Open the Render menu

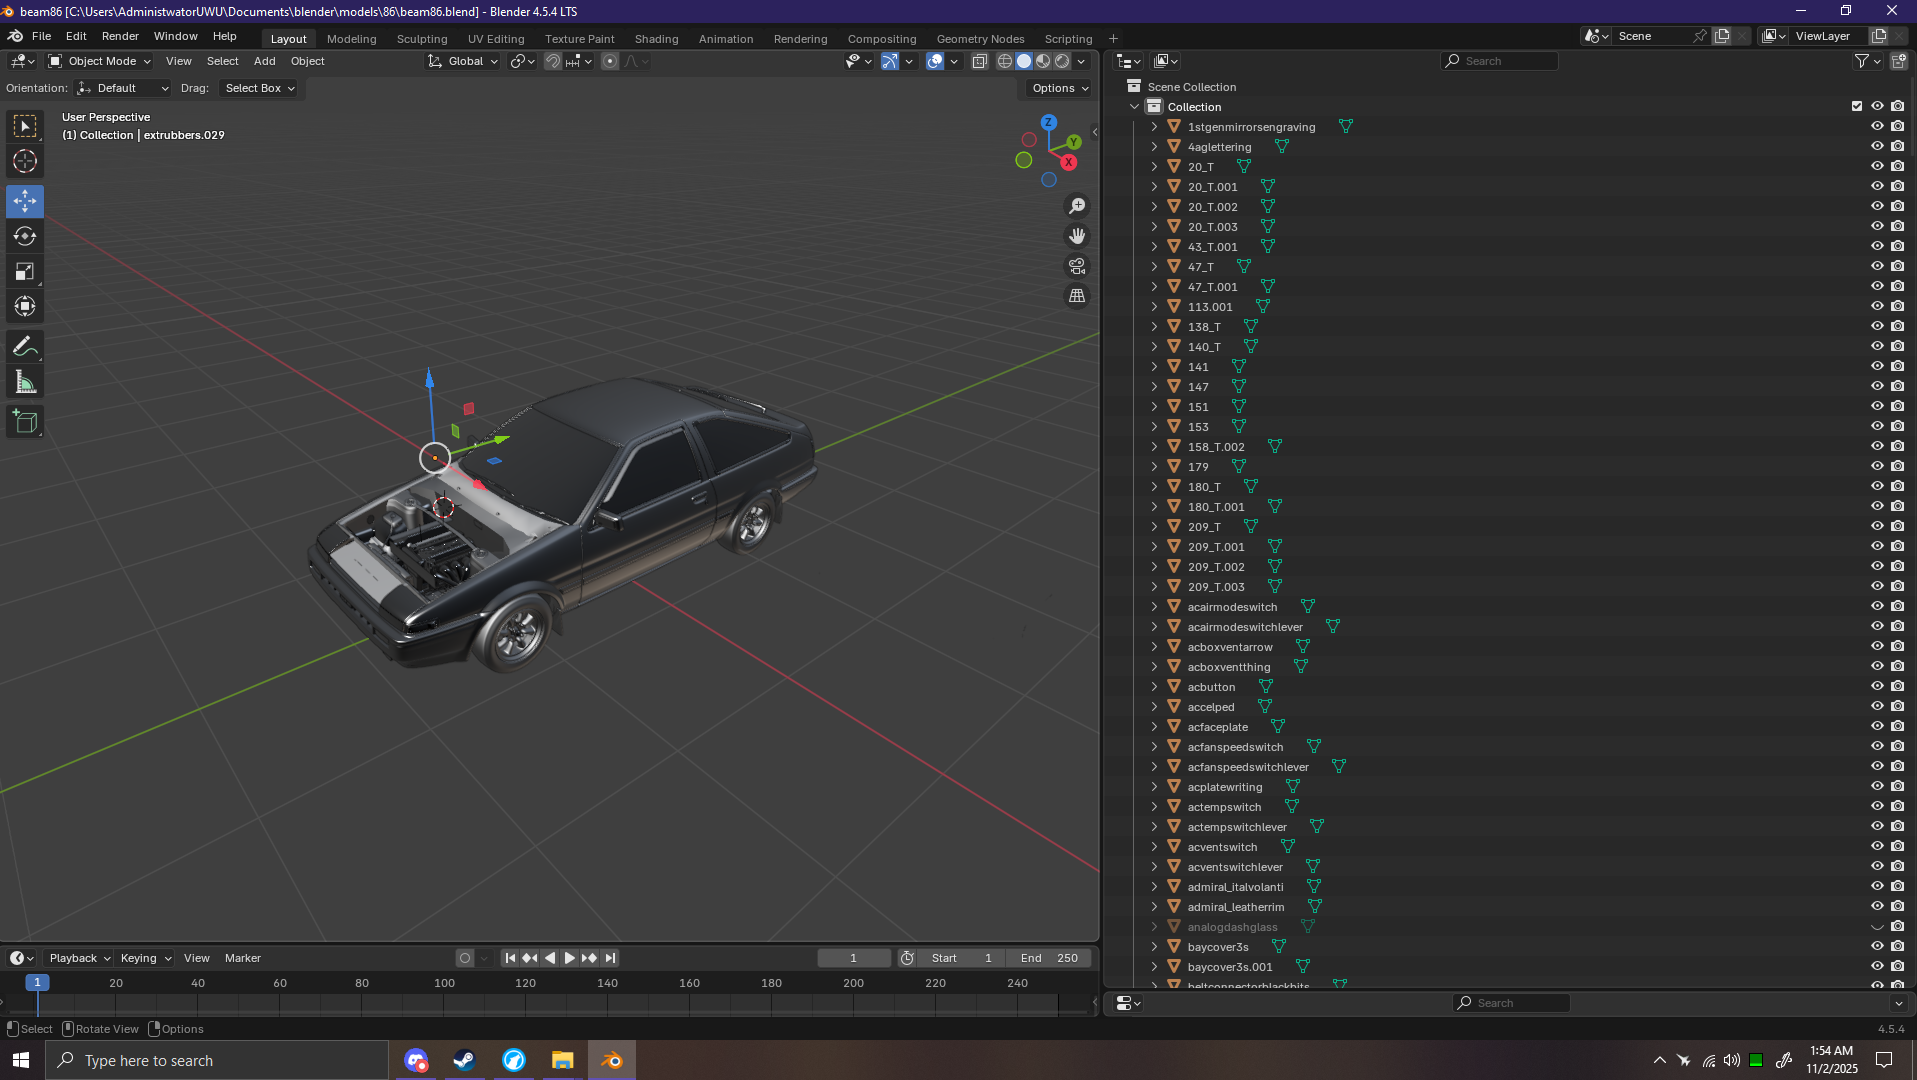tap(120, 36)
